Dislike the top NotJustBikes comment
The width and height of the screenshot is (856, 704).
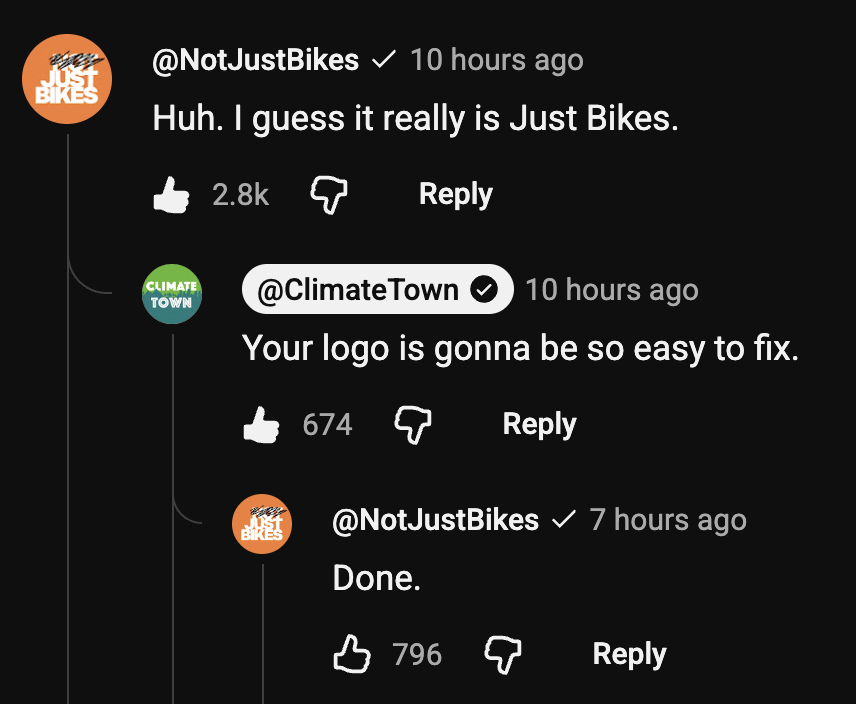tap(329, 195)
